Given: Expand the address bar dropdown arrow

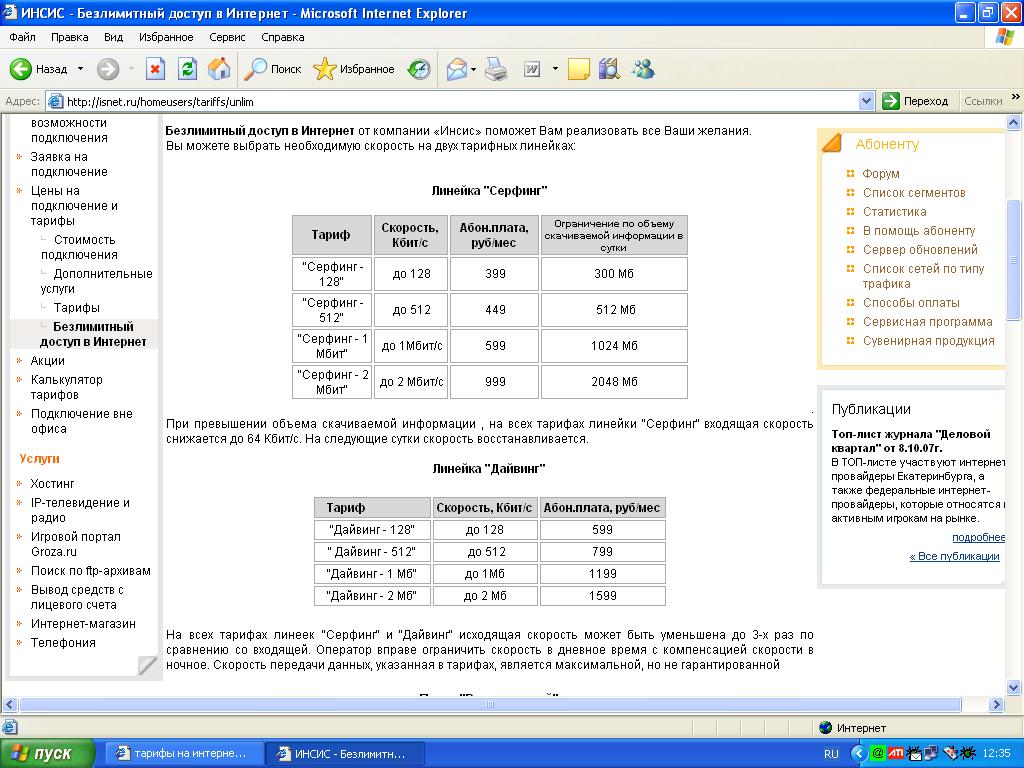Looking at the screenshot, I should pyautogui.click(x=866, y=101).
